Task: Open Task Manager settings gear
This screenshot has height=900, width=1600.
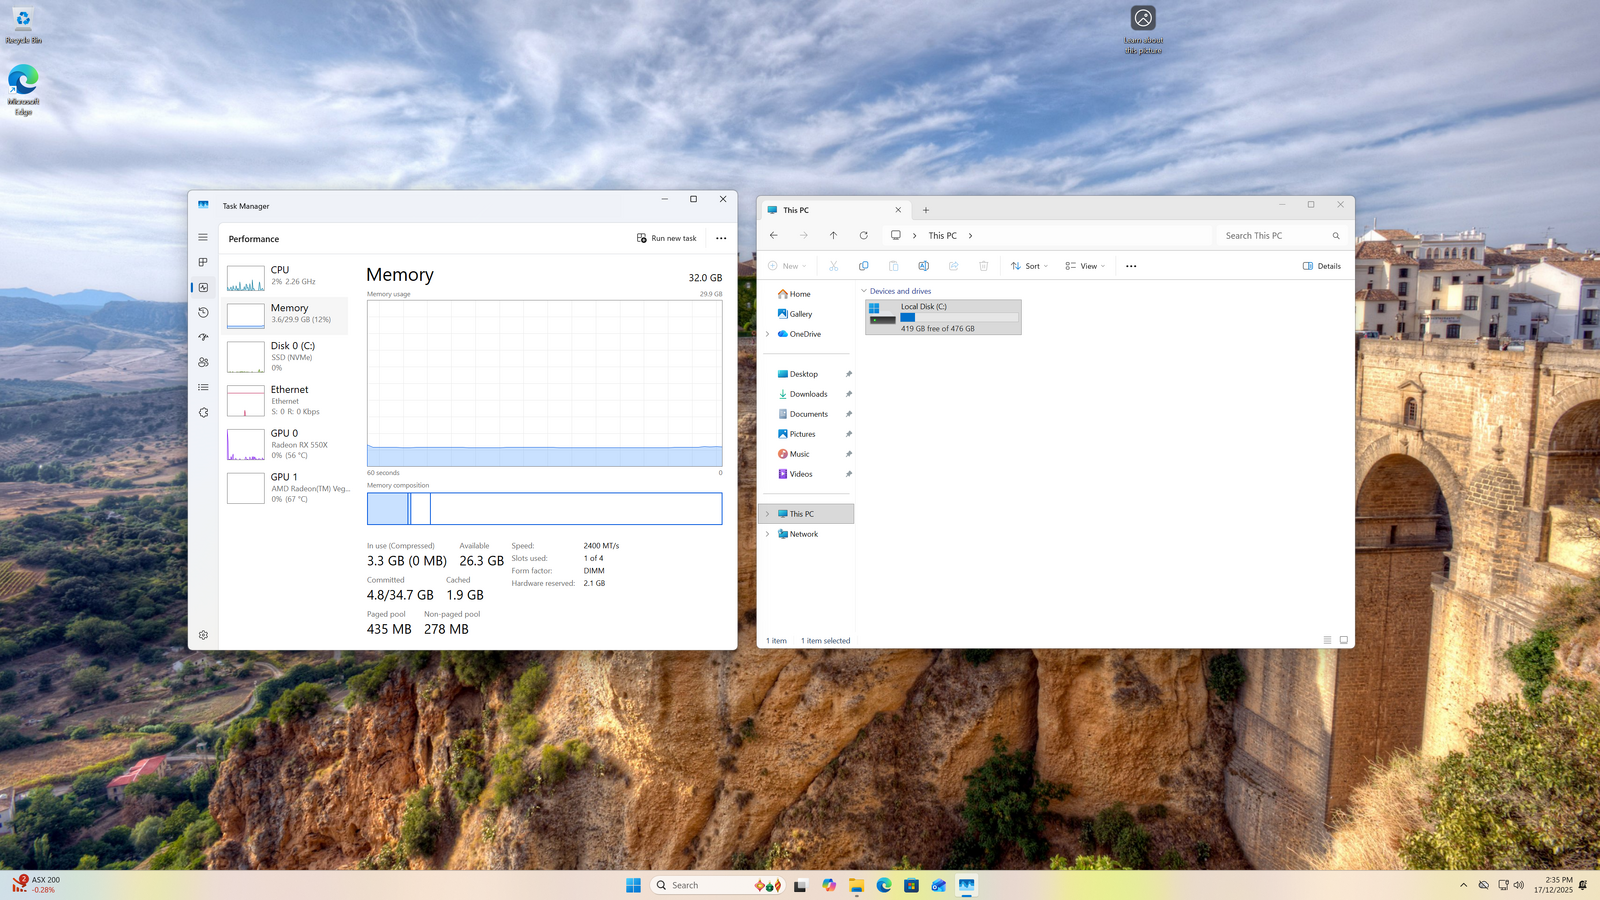Action: [x=203, y=635]
